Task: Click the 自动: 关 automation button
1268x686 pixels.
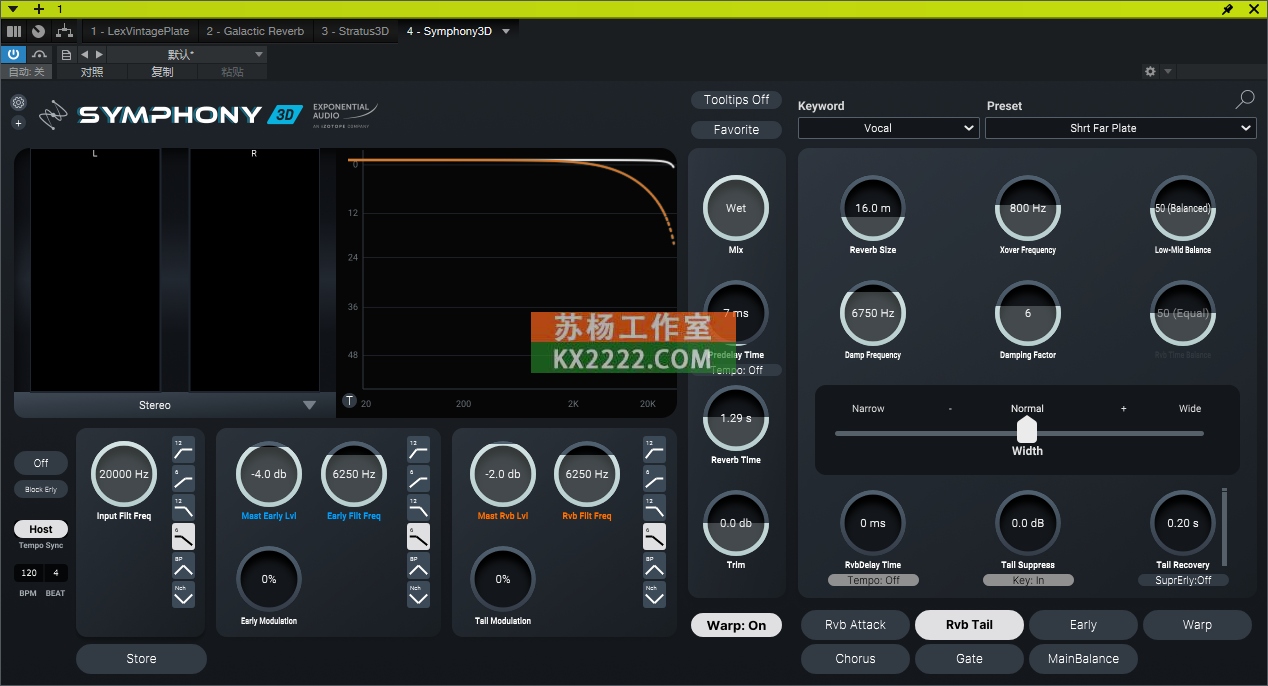Action: coord(27,72)
